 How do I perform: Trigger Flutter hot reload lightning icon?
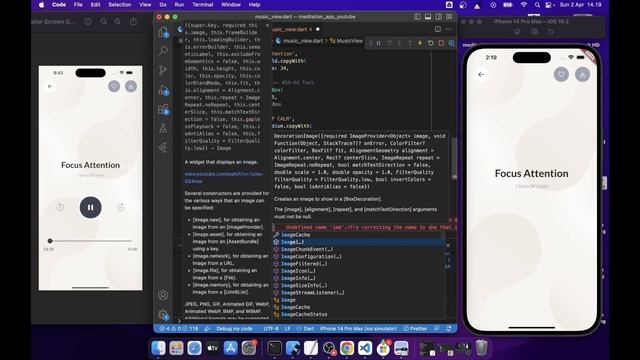[420, 43]
